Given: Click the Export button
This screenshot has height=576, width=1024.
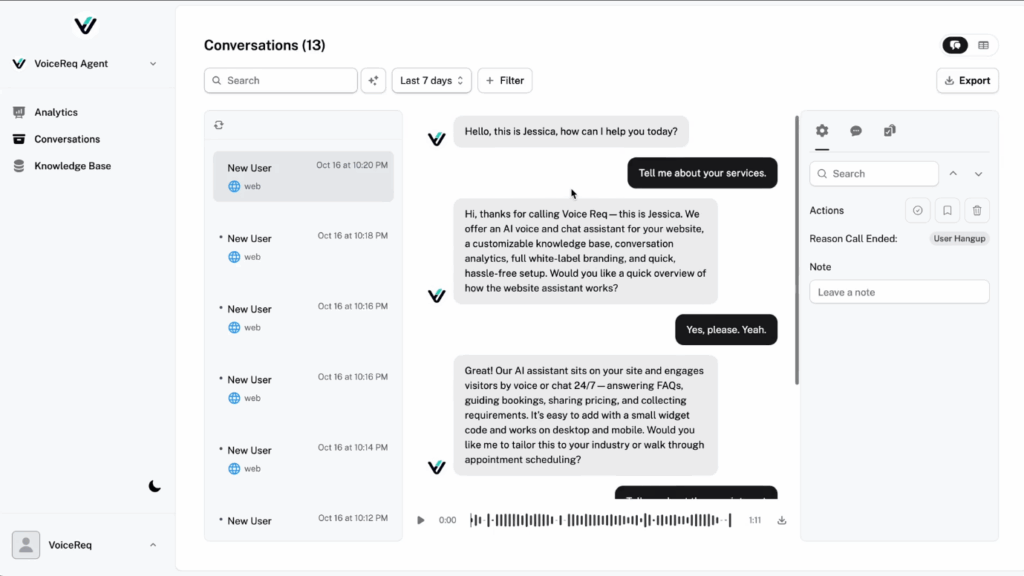Looking at the screenshot, I should (967, 81).
